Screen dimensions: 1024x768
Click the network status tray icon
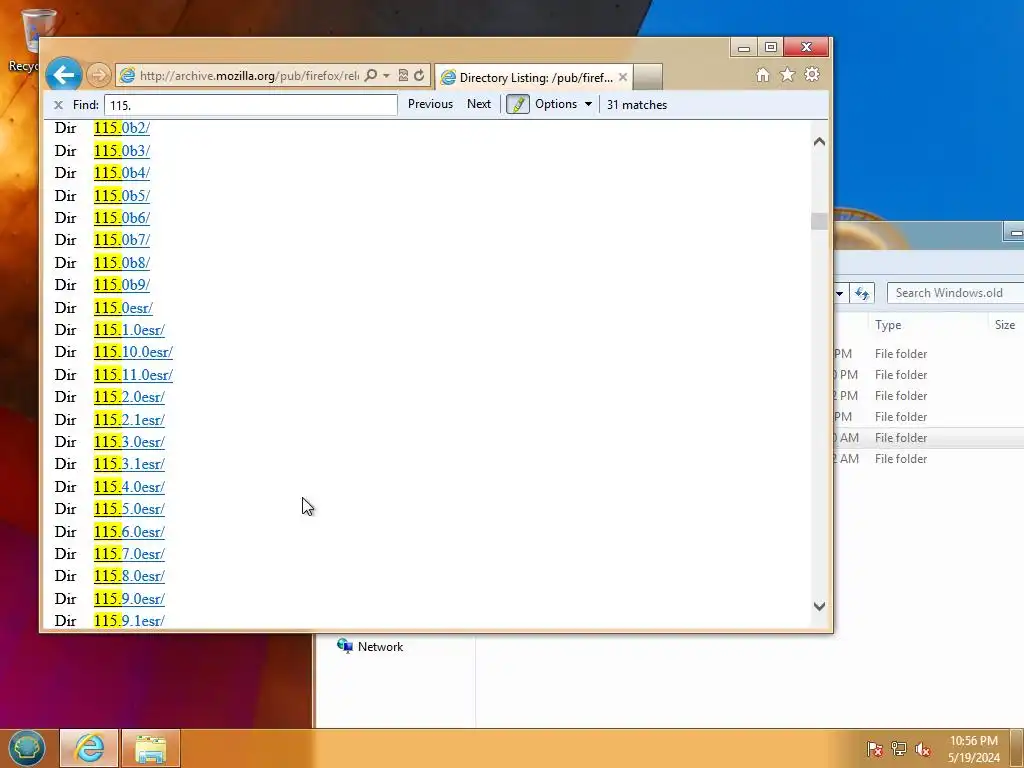point(899,749)
